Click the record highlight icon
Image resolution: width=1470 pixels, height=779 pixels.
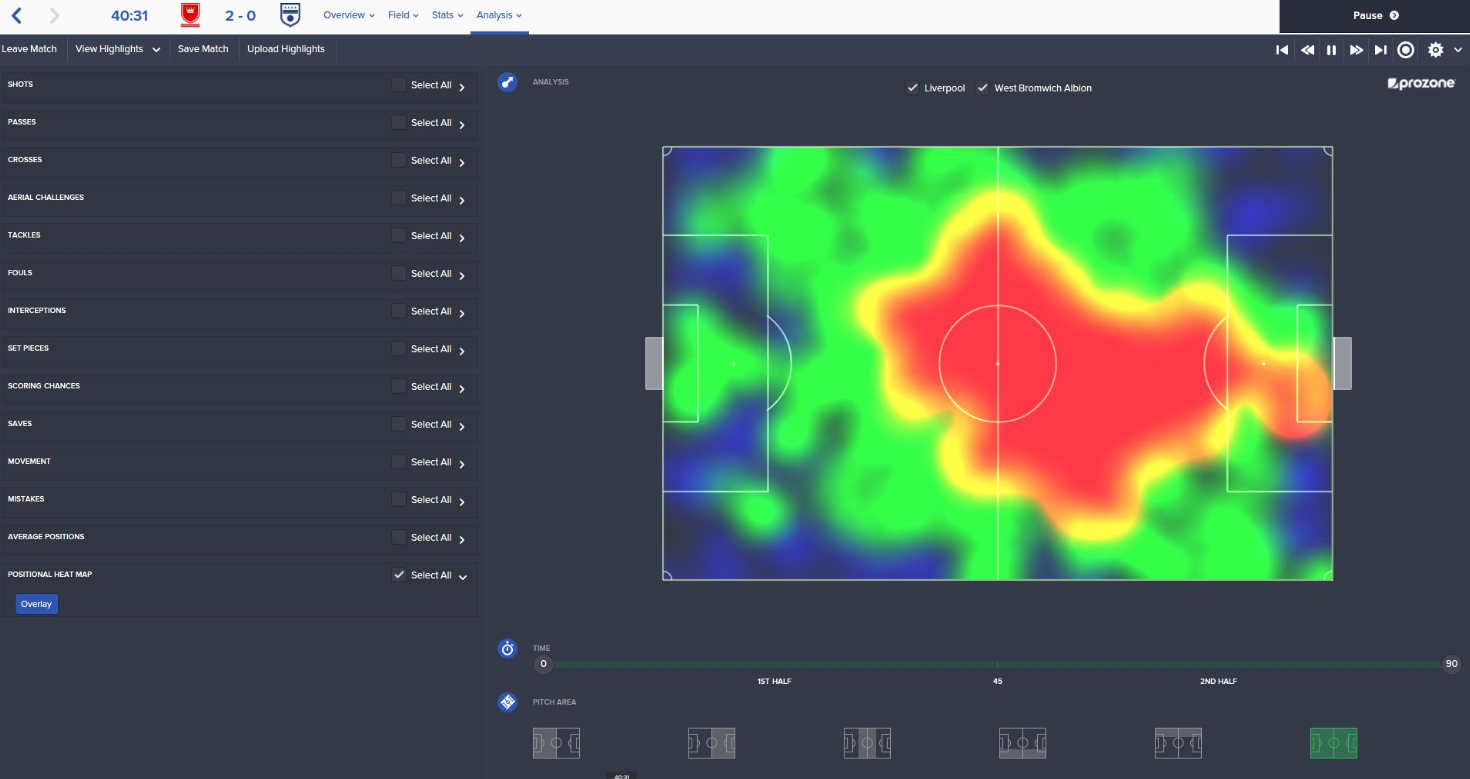pos(1408,49)
